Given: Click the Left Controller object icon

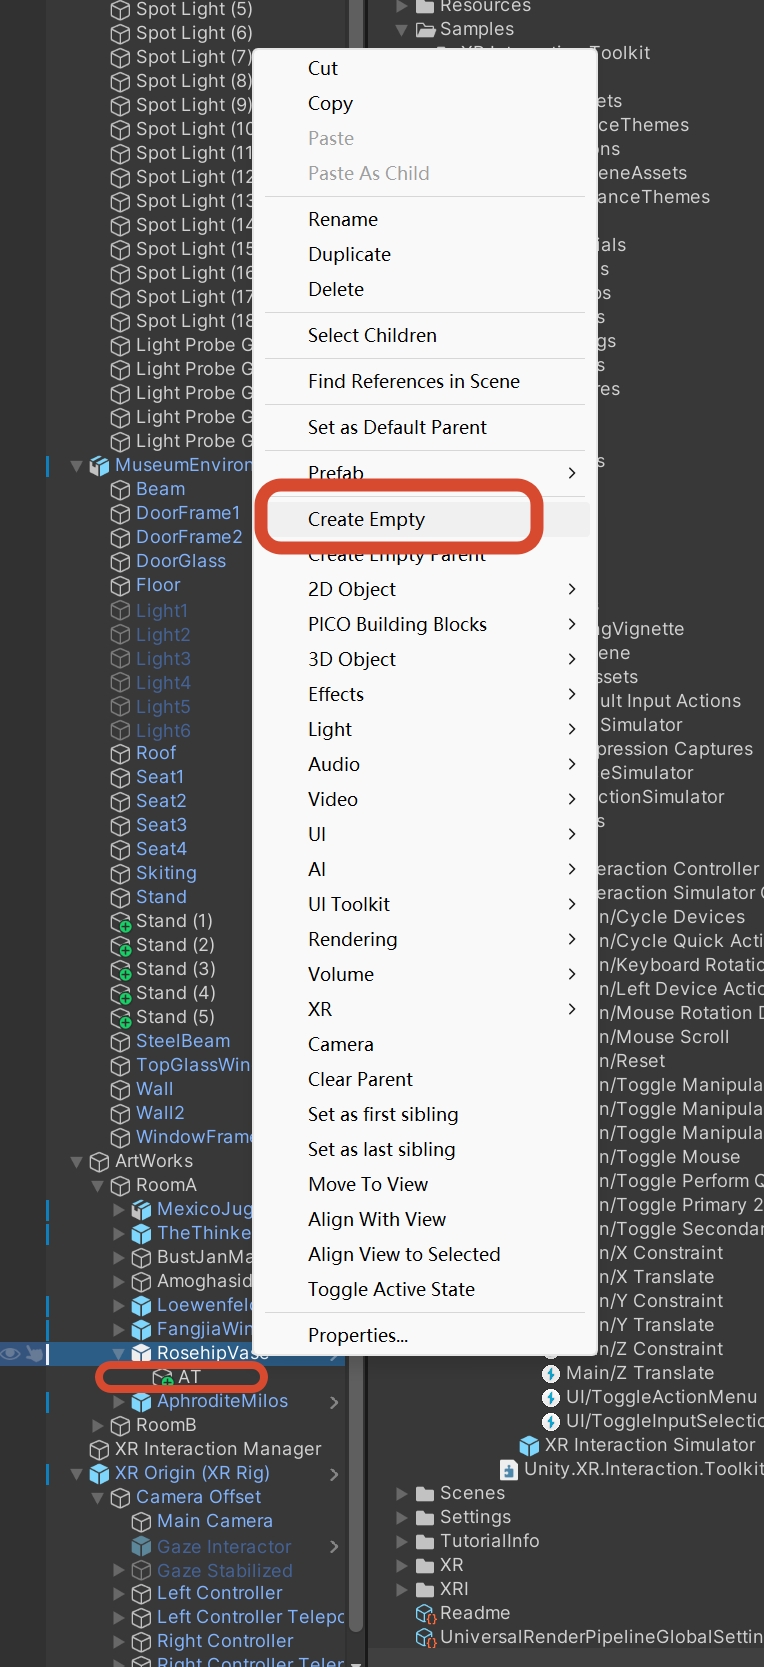Looking at the screenshot, I should [141, 1593].
